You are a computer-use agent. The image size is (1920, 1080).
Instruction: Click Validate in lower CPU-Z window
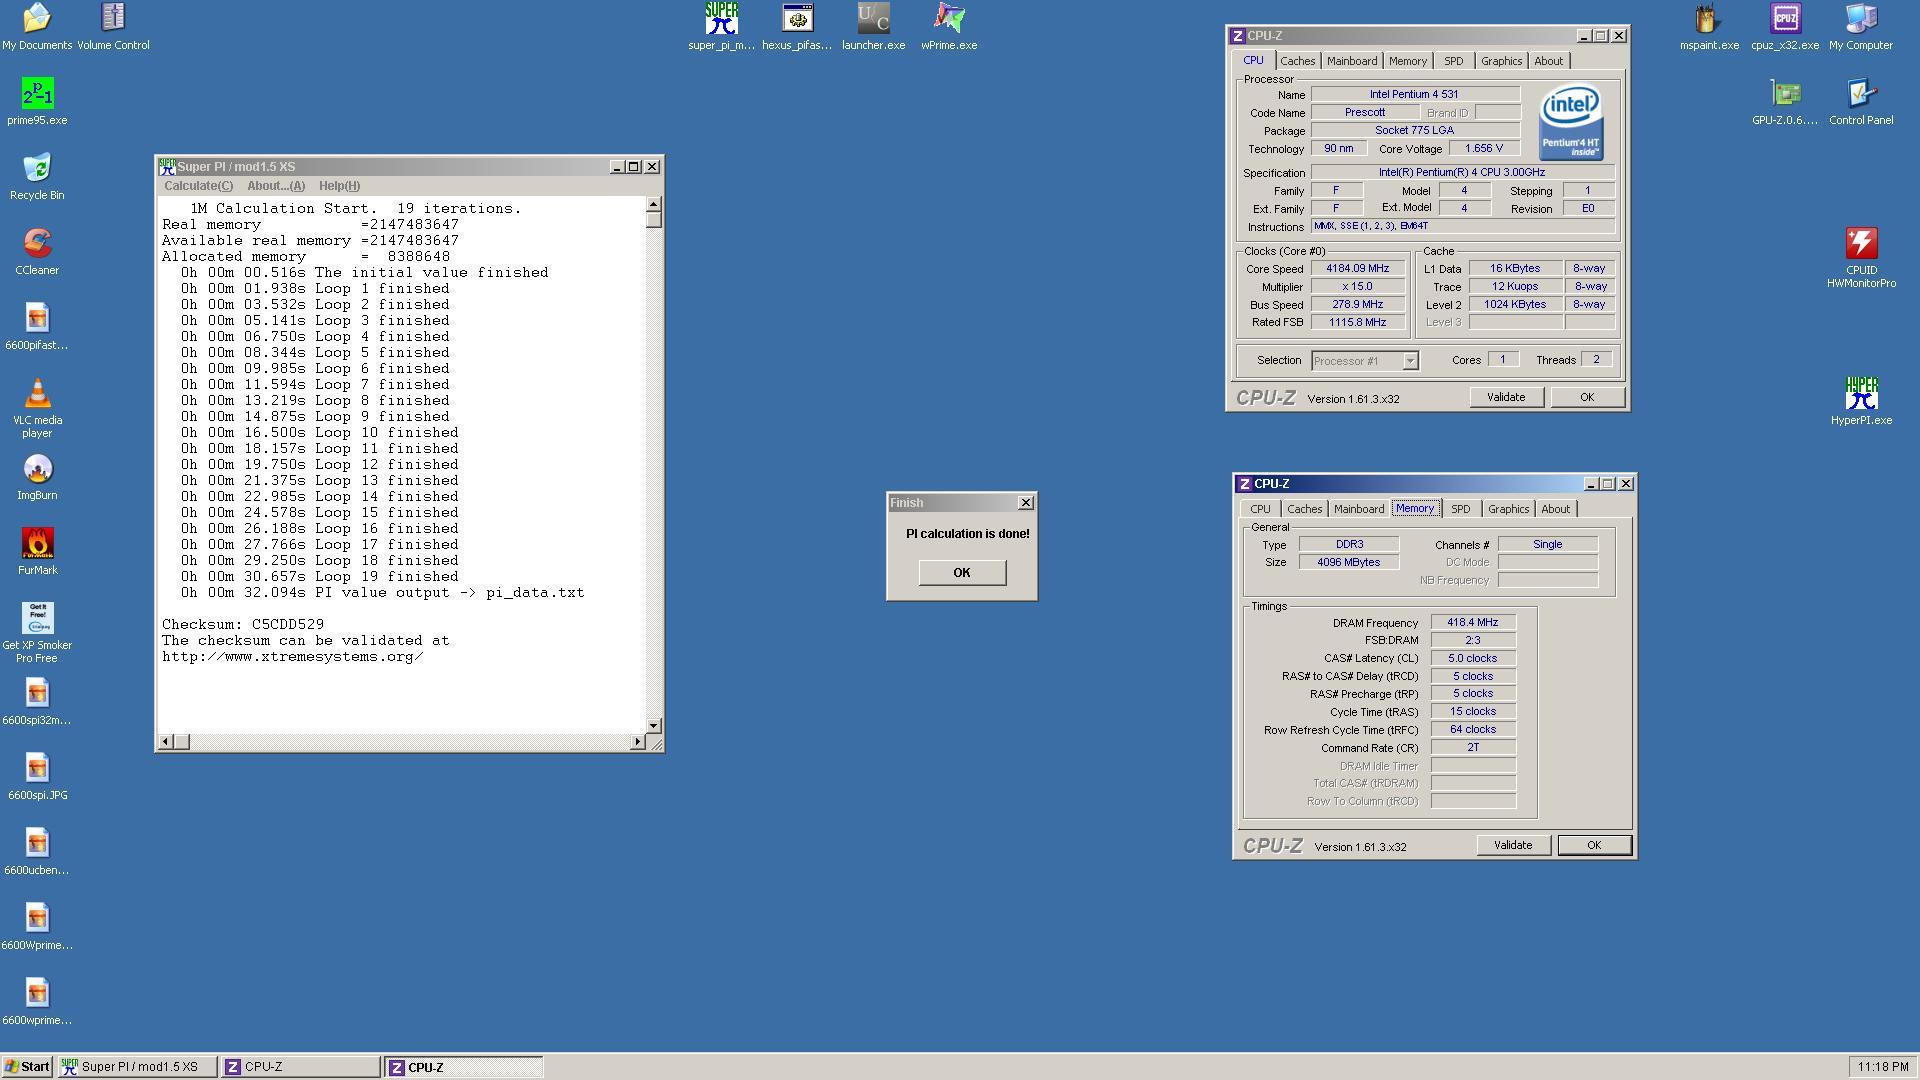[1513, 845]
